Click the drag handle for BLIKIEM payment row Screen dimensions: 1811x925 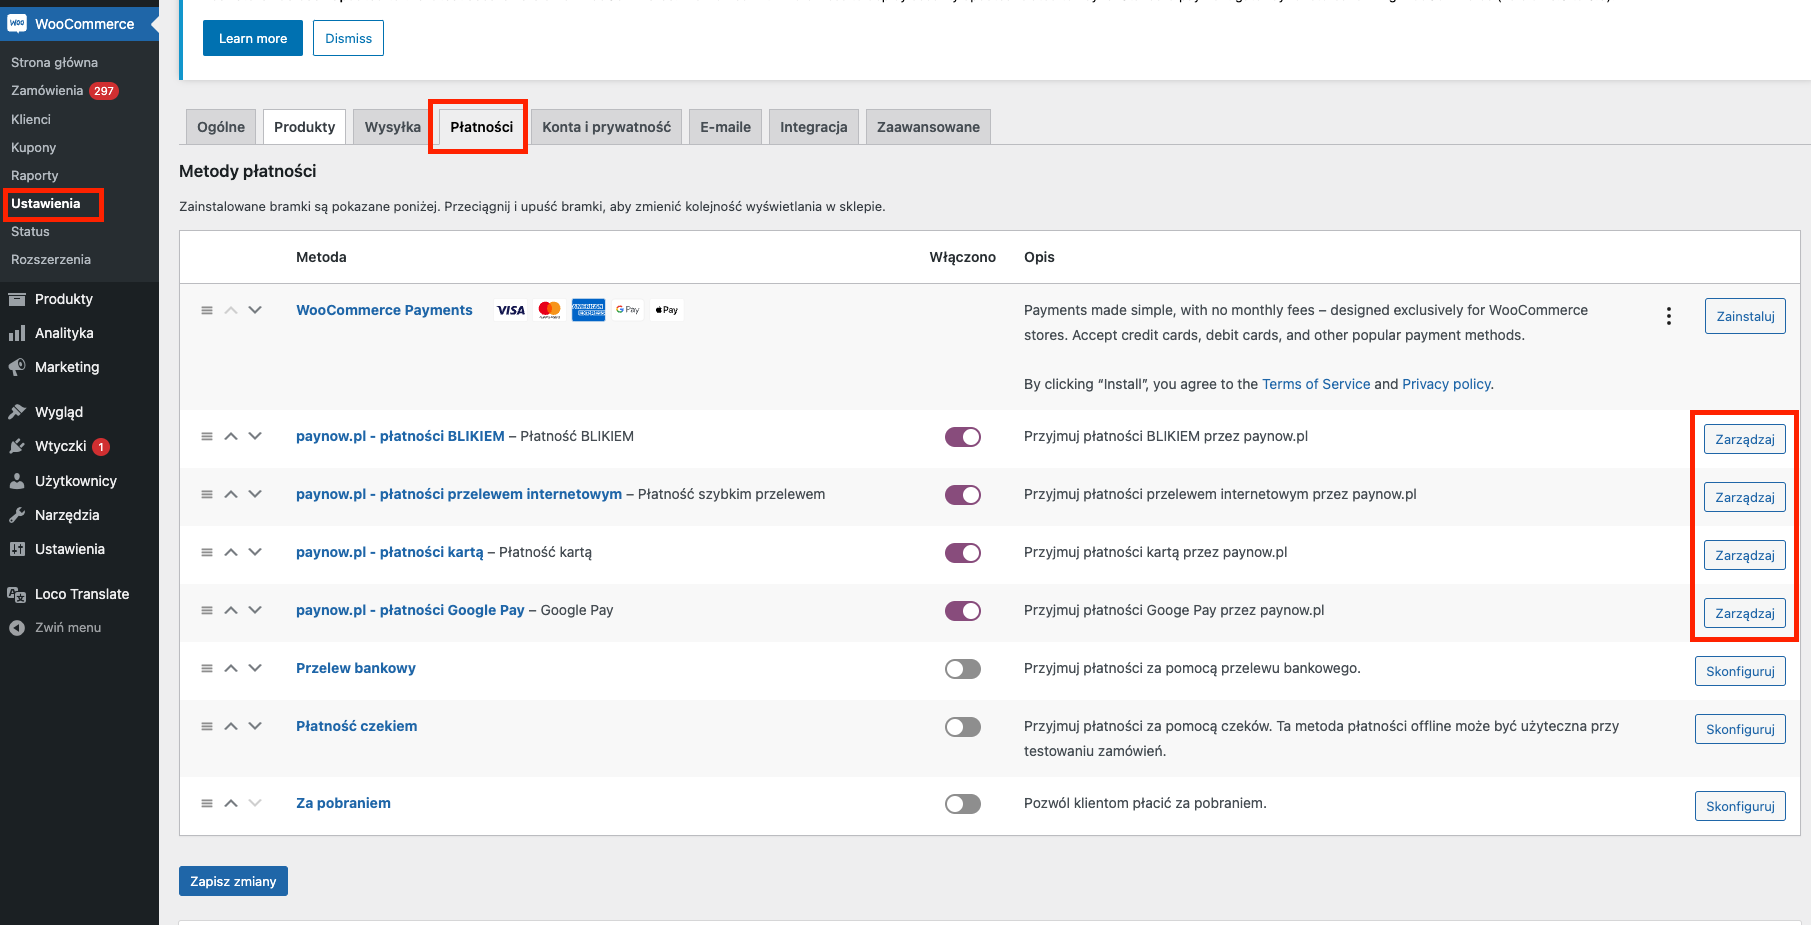point(207,436)
